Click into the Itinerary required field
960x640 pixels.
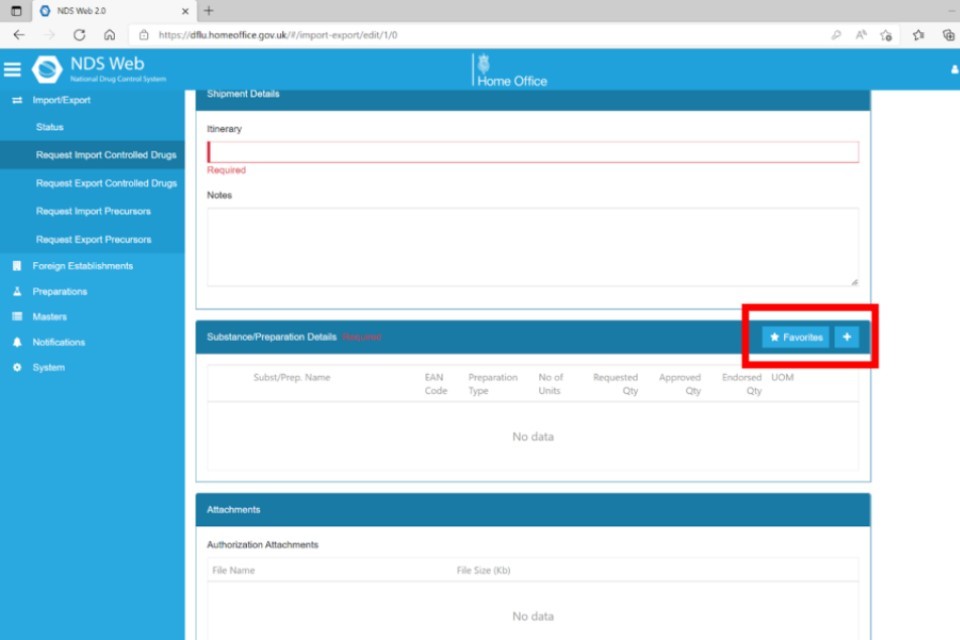tap(532, 152)
